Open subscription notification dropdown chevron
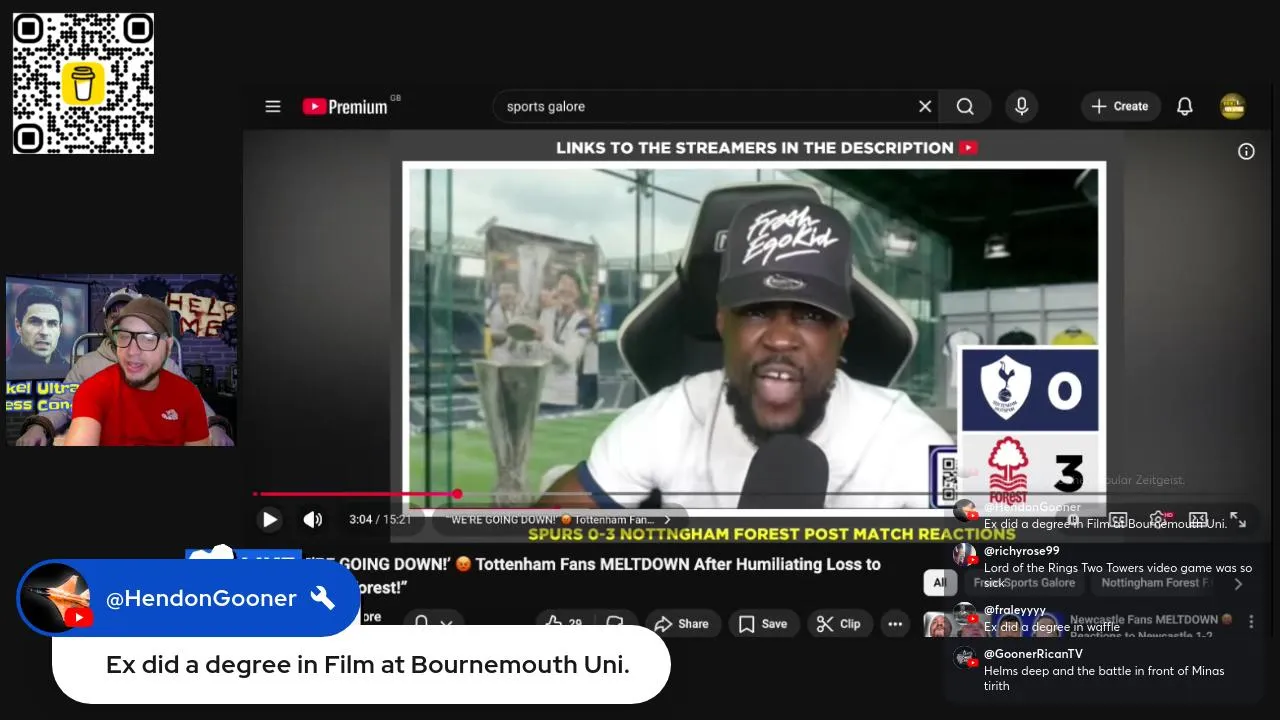Viewport: 1280px width, 720px height. point(447,623)
